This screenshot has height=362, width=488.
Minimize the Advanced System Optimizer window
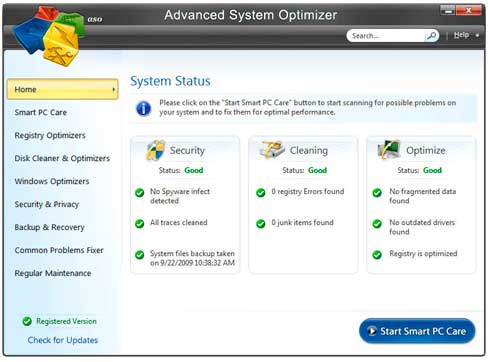click(x=448, y=11)
